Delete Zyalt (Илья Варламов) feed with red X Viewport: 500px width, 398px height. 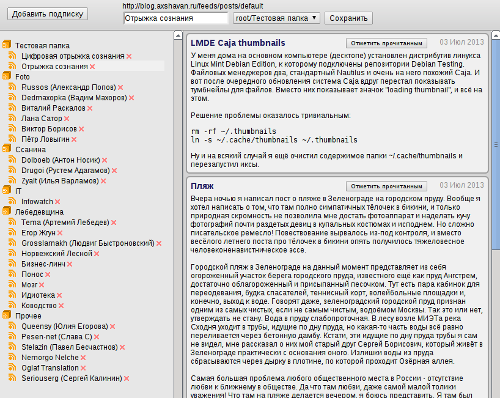point(103,181)
